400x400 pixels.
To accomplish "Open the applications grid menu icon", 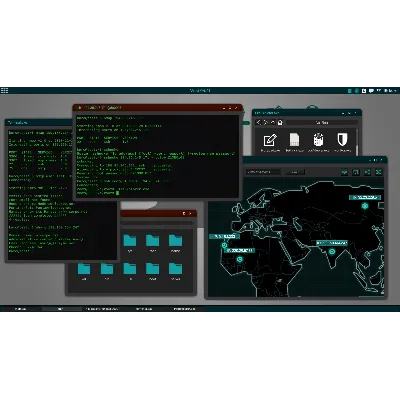I will click(x=4, y=90).
